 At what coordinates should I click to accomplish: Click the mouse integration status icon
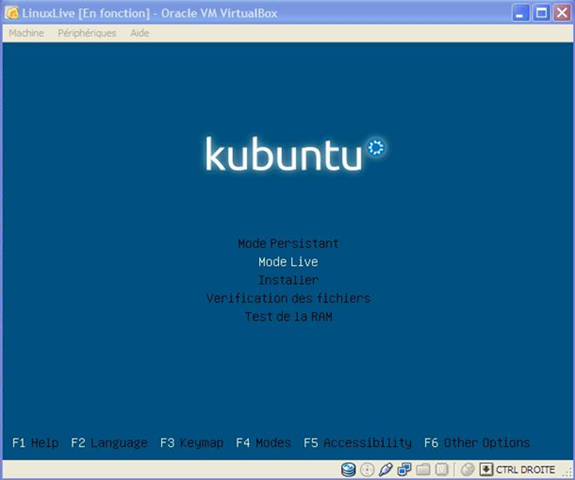[x=468, y=469]
